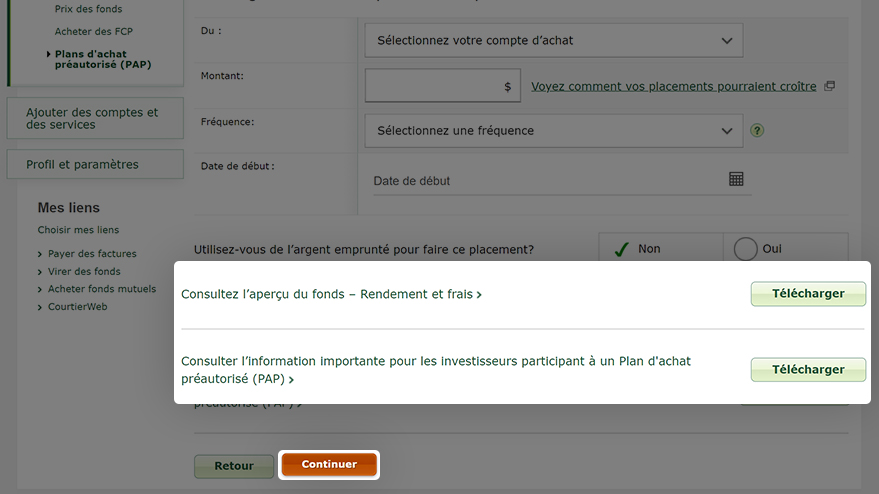Click chevron icon before Payer des factures
This screenshot has height=494, width=879.
(40, 255)
